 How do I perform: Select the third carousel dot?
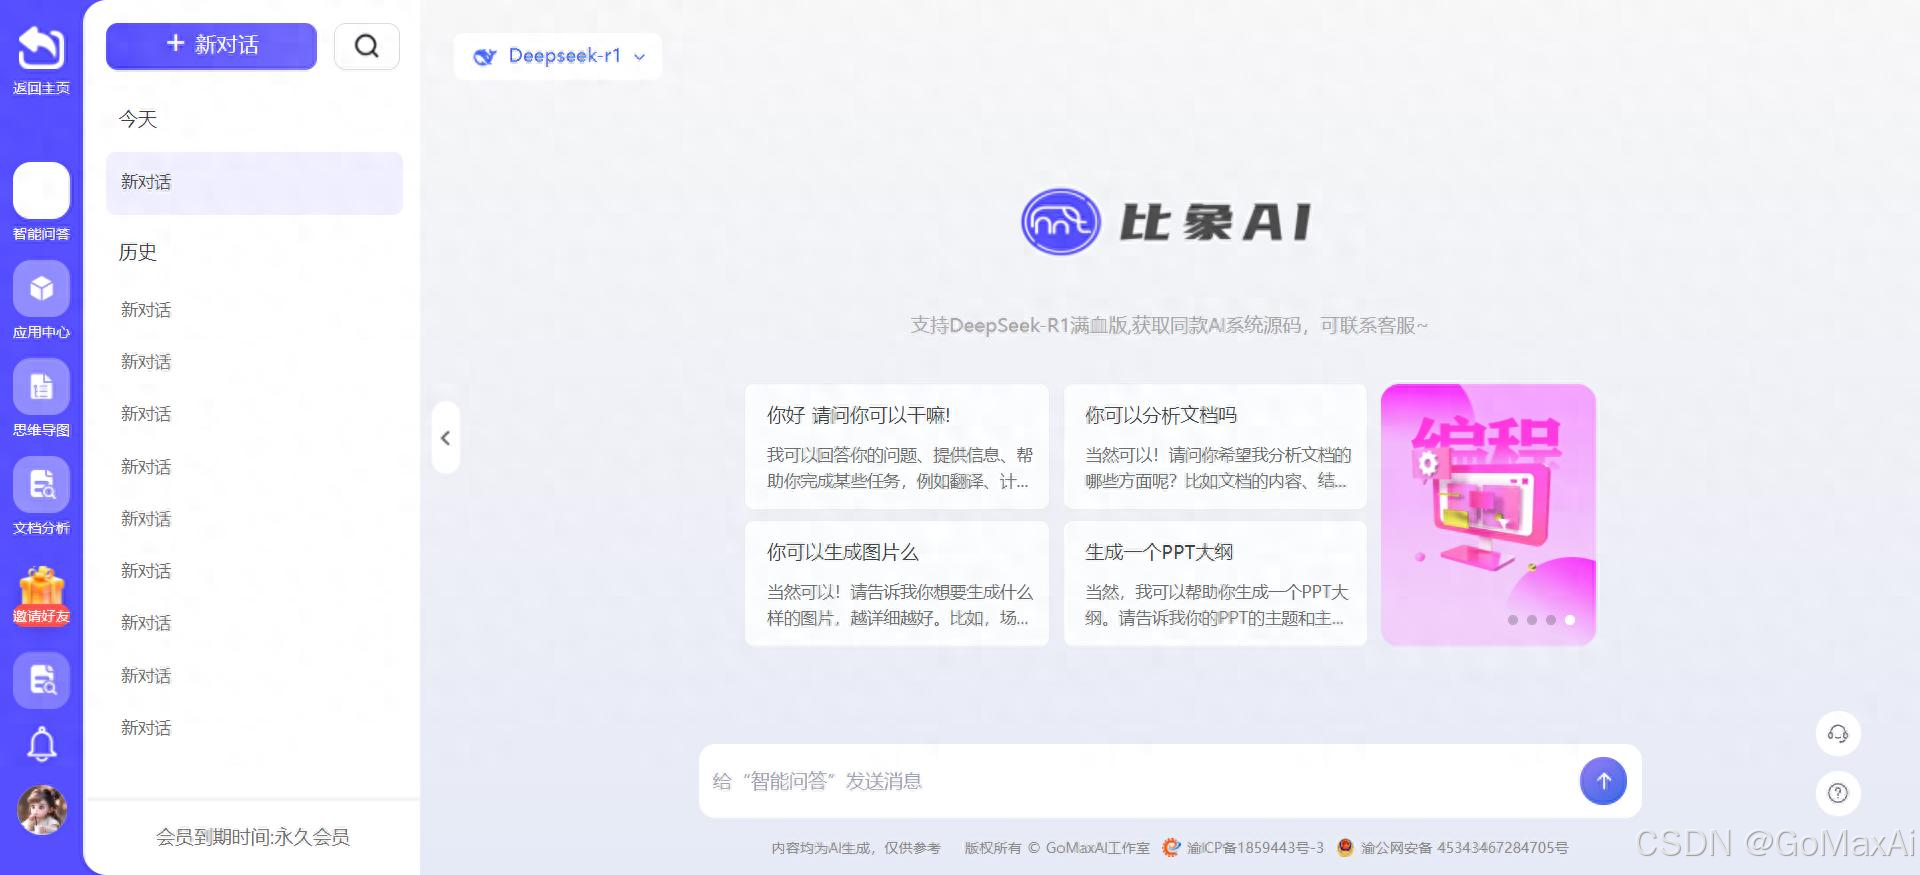pos(1551,620)
